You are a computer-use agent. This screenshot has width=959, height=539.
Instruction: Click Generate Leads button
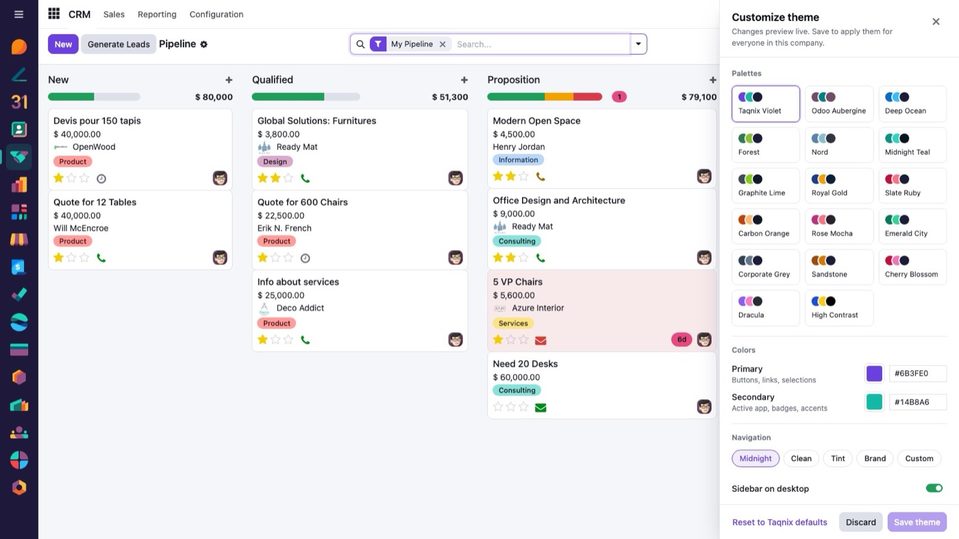[x=119, y=44]
